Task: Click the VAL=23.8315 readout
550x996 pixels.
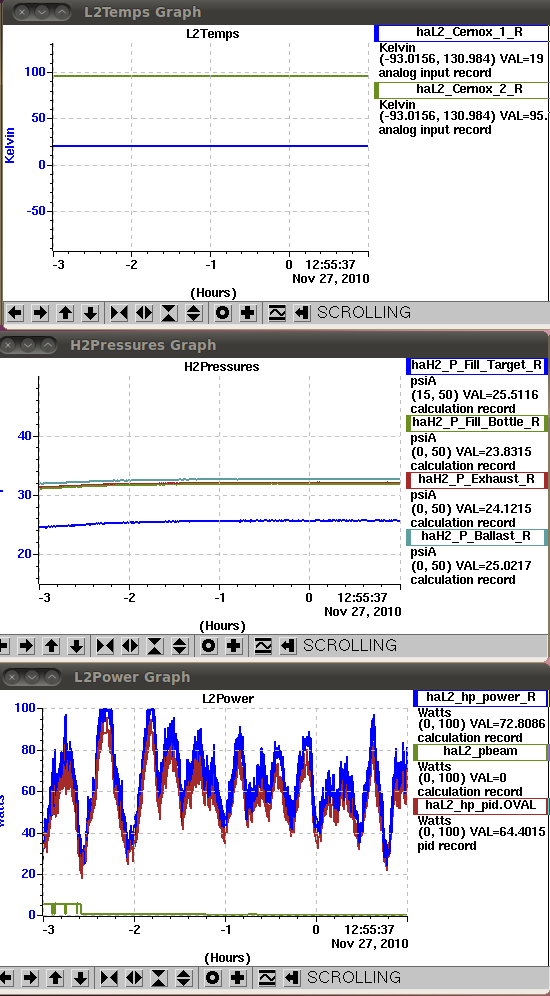Action: (497, 452)
